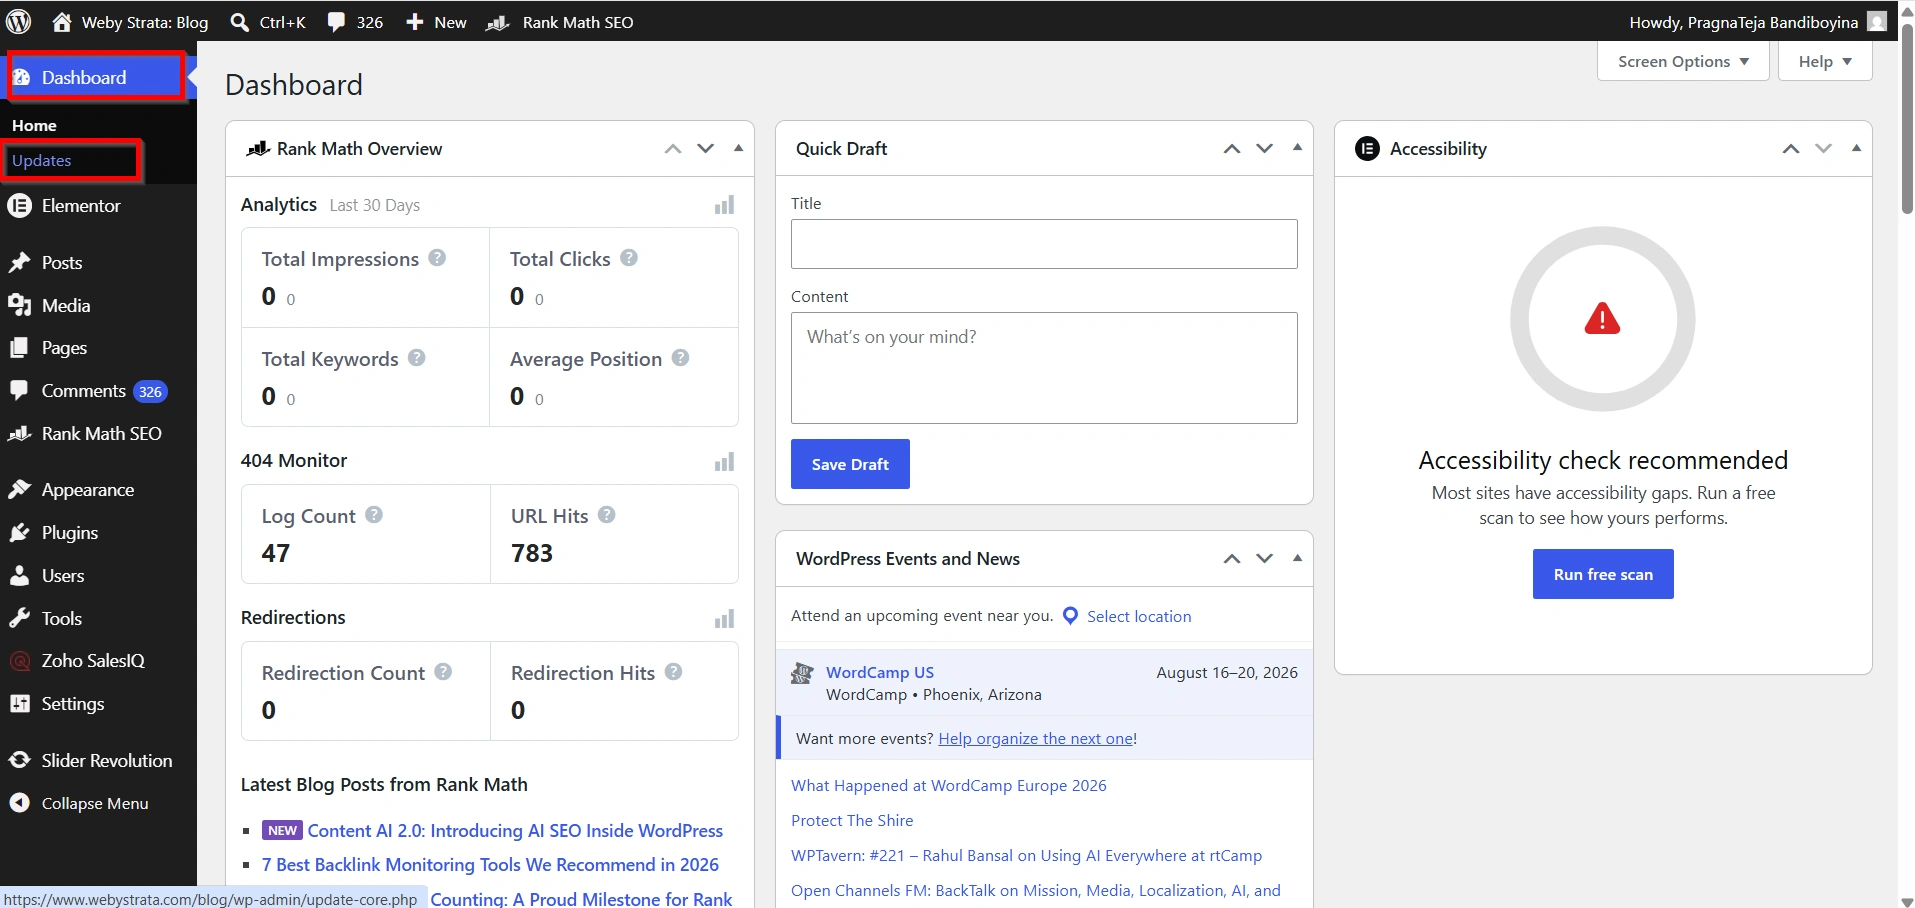Toggle the WordPress Events and News panel
Screen dimensions: 1915x908
[x=1297, y=558]
